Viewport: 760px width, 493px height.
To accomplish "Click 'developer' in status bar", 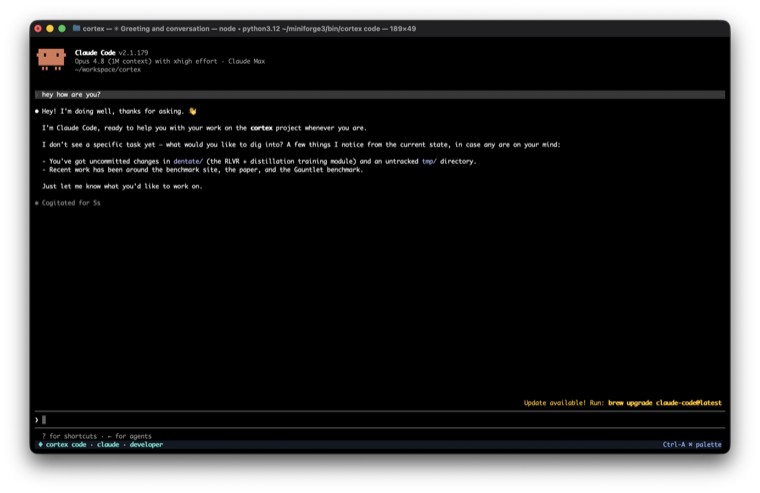I will tap(146, 445).
